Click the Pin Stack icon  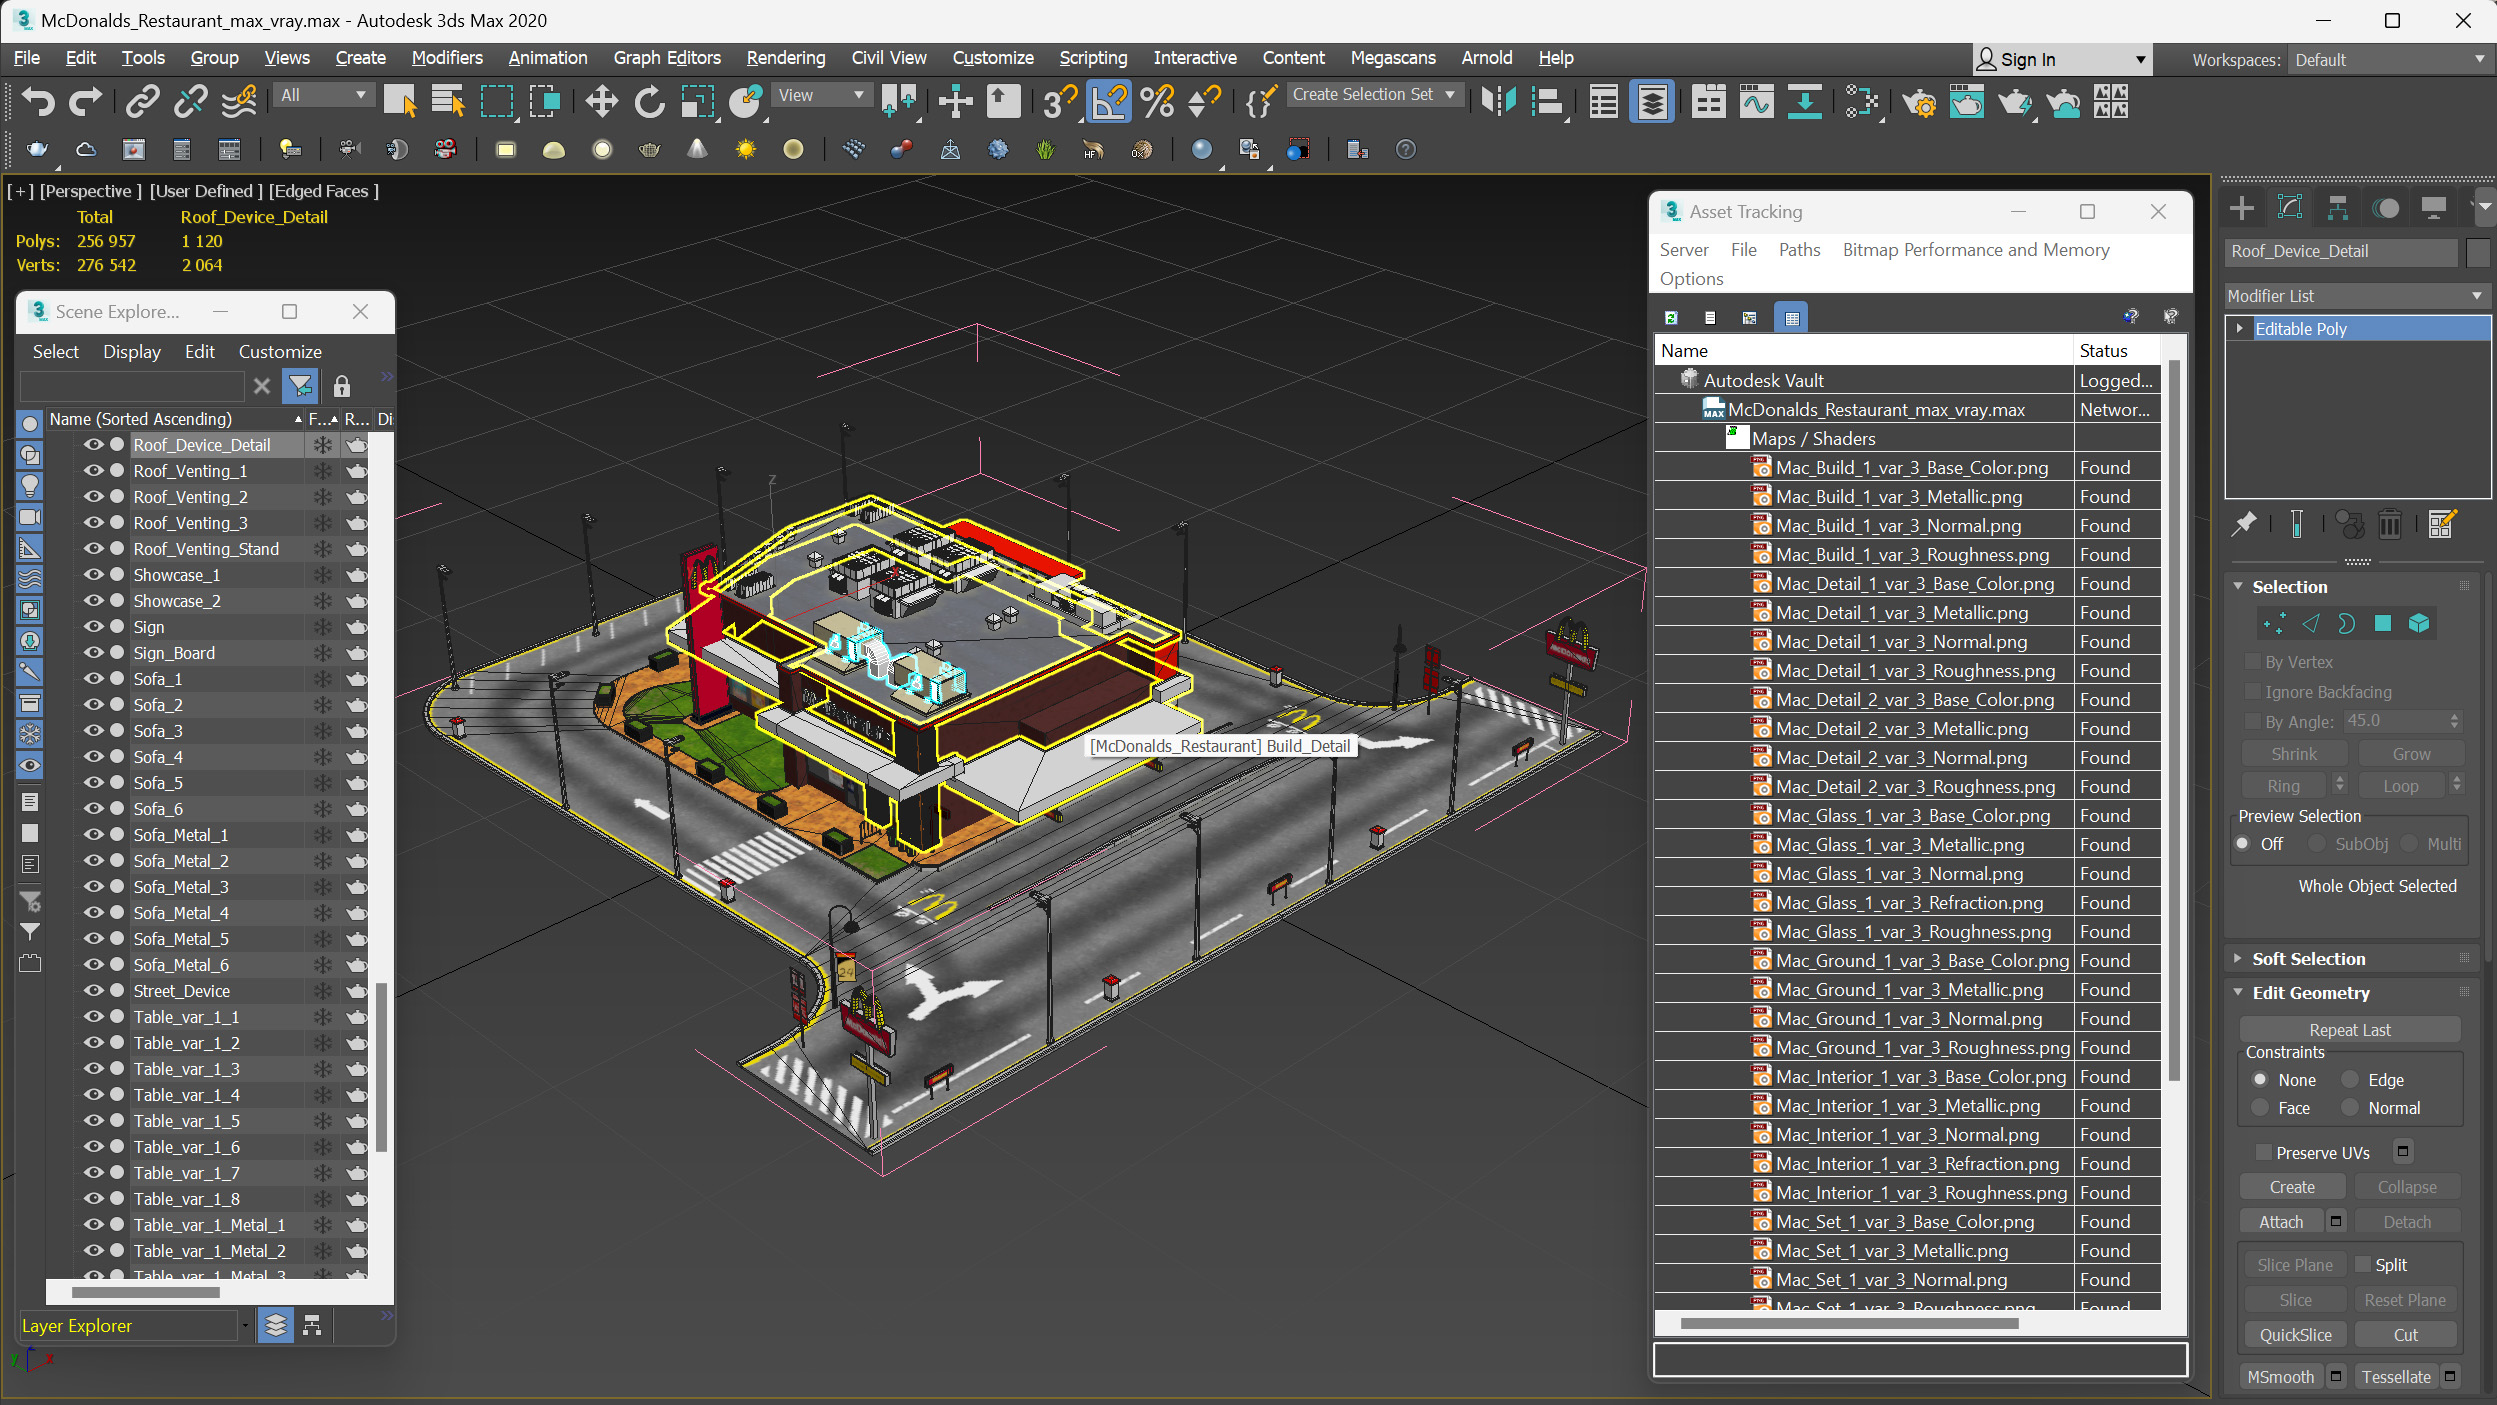2244,524
